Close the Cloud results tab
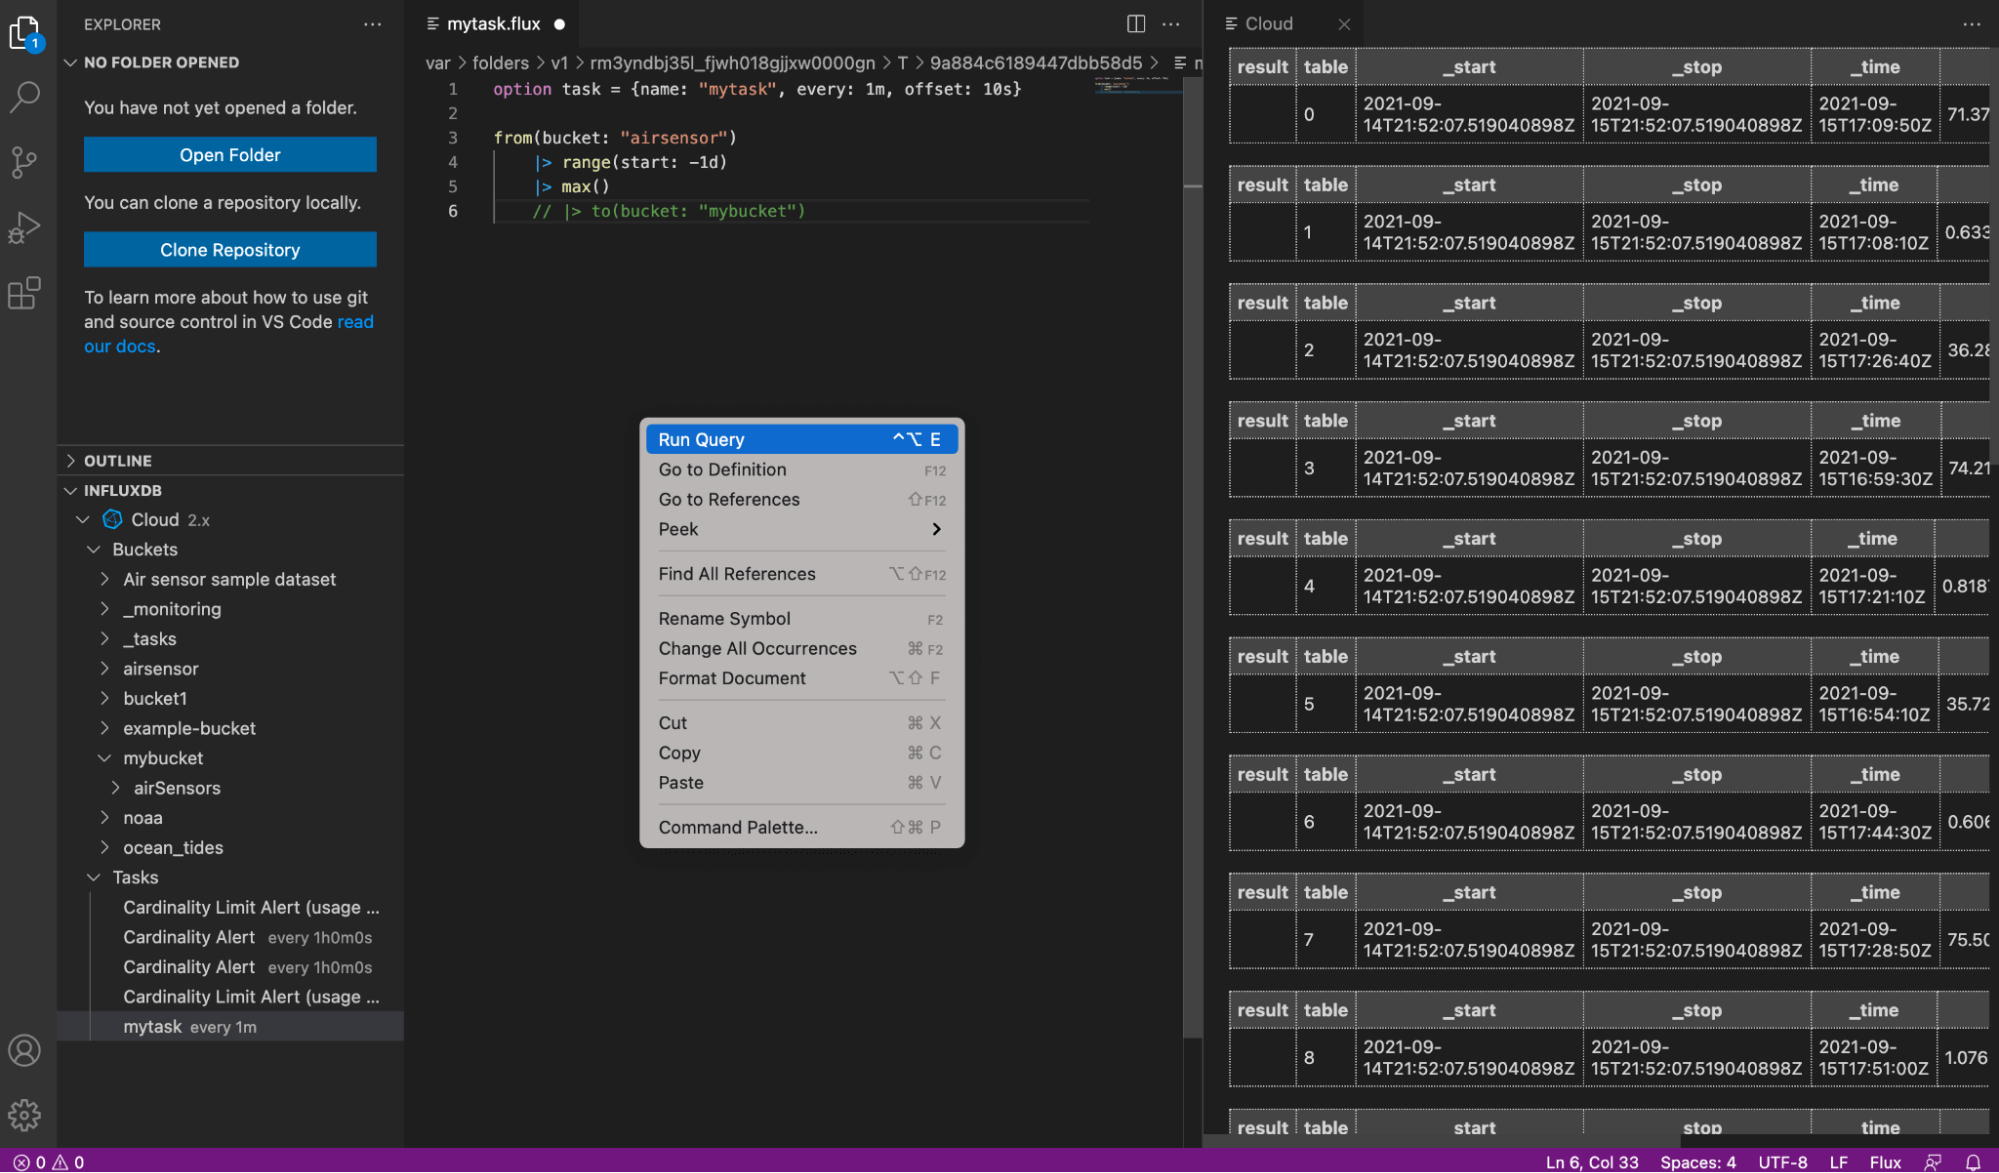This screenshot has height=1173, width=1999. 1344,24
